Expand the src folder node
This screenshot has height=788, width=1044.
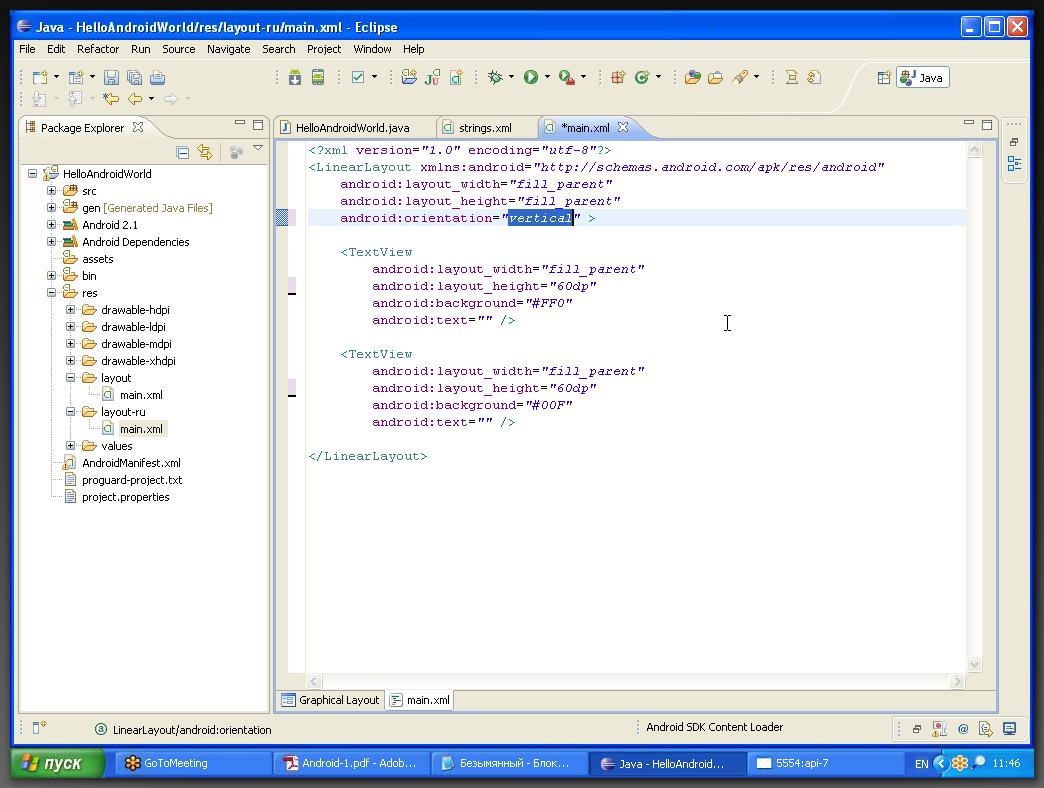[x=51, y=190]
